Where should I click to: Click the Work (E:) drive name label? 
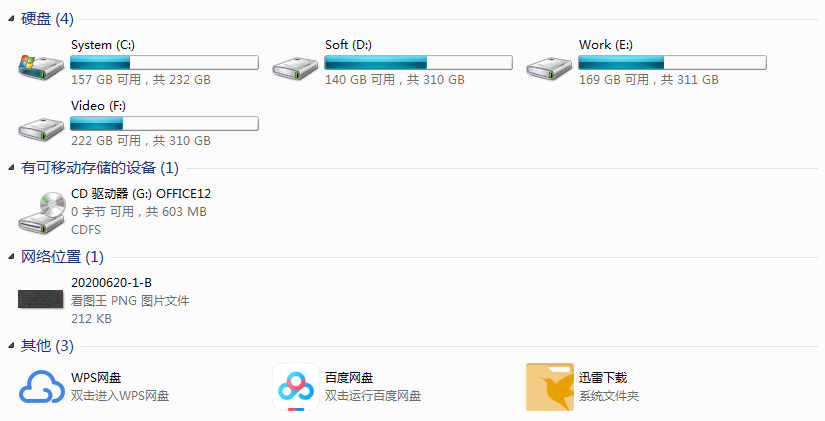(606, 45)
